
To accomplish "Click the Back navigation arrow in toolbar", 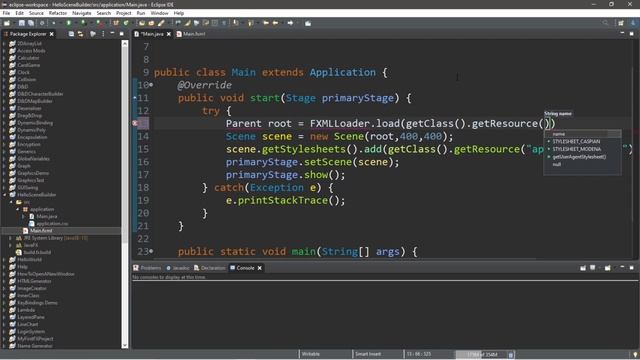I will [276, 23].
